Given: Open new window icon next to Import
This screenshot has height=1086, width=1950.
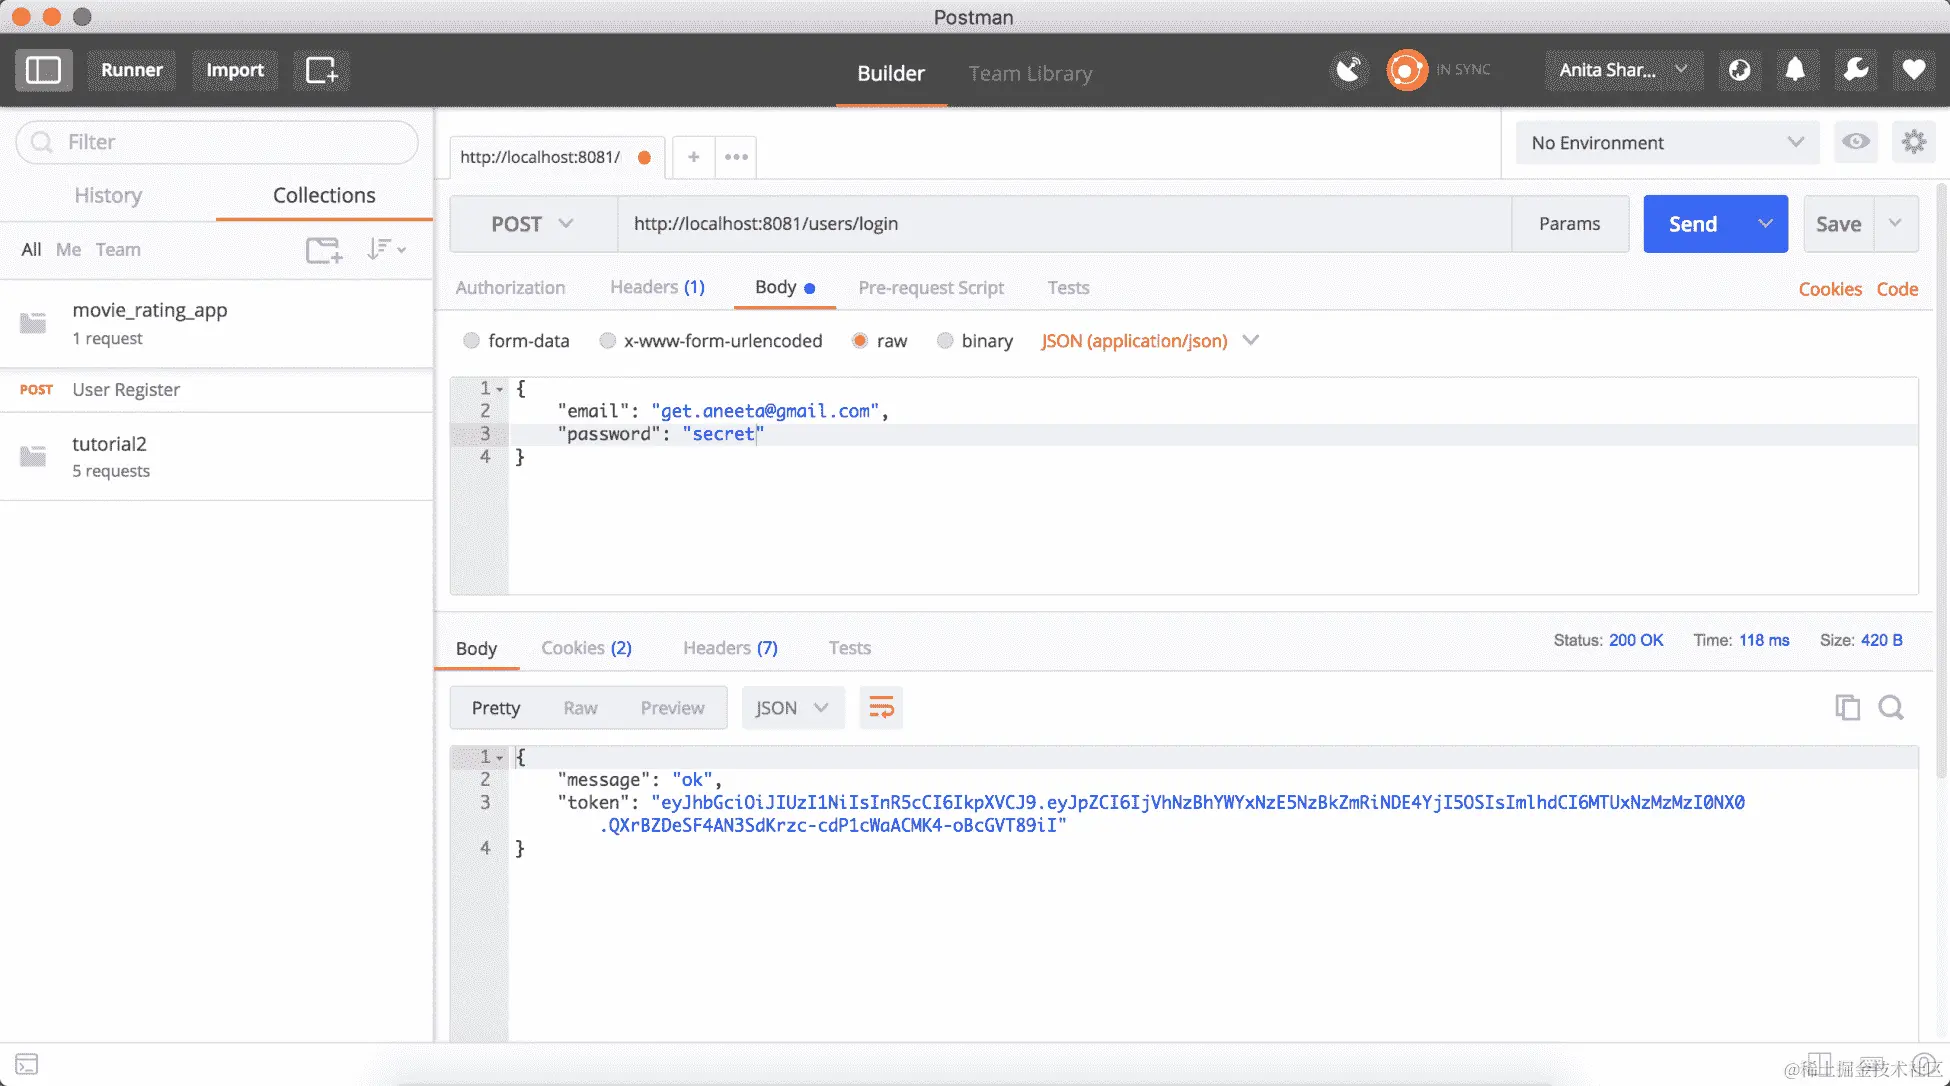Looking at the screenshot, I should coord(321,70).
